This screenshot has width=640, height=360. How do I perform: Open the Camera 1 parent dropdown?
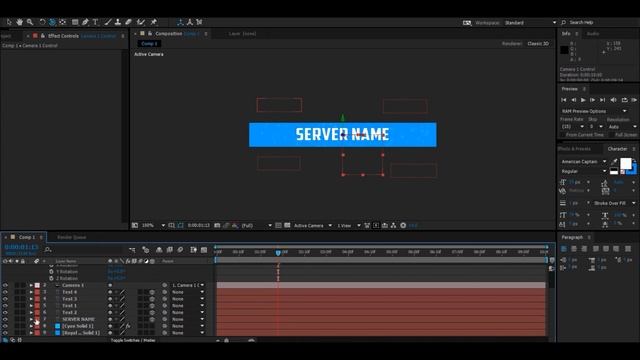coord(188,285)
